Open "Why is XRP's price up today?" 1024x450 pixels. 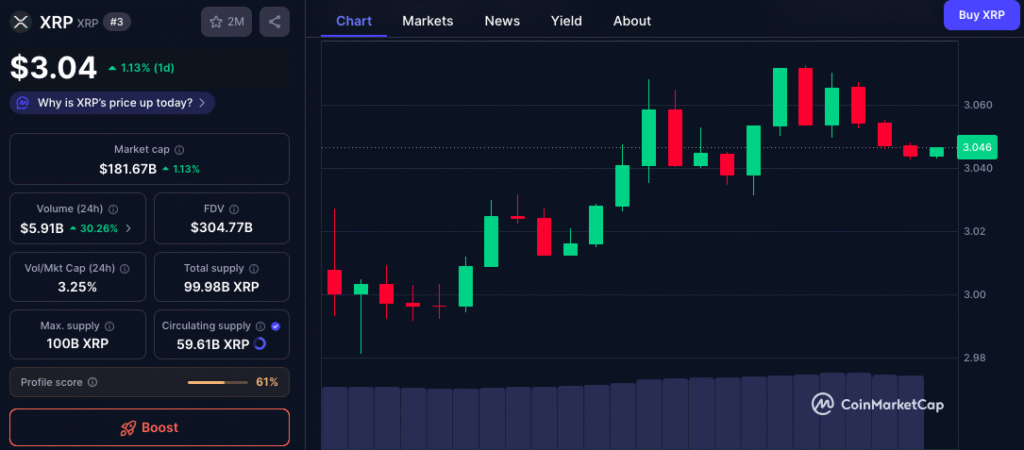pos(112,102)
